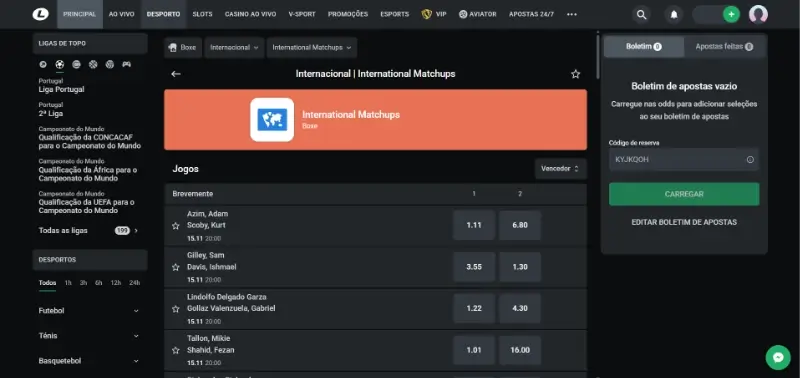Viewport: 800px width, 378px height.
Task: Switch to the Boletim tab
Action: [x=644, y=46]
